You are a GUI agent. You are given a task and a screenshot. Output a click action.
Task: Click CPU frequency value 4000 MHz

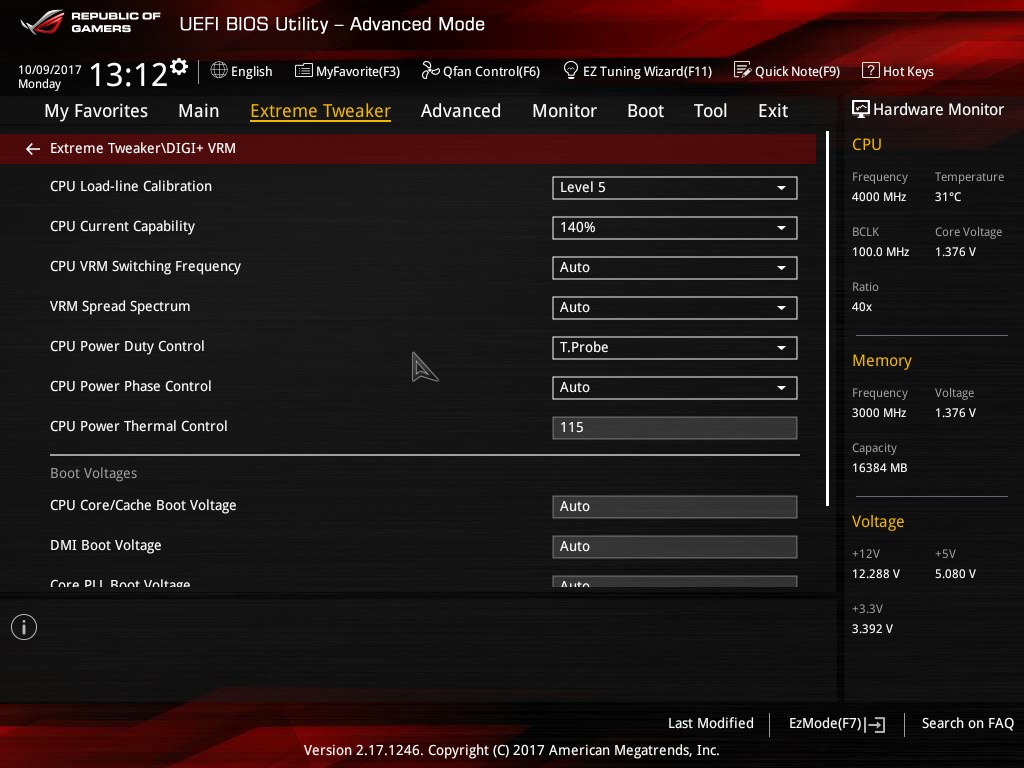[878, 197]
